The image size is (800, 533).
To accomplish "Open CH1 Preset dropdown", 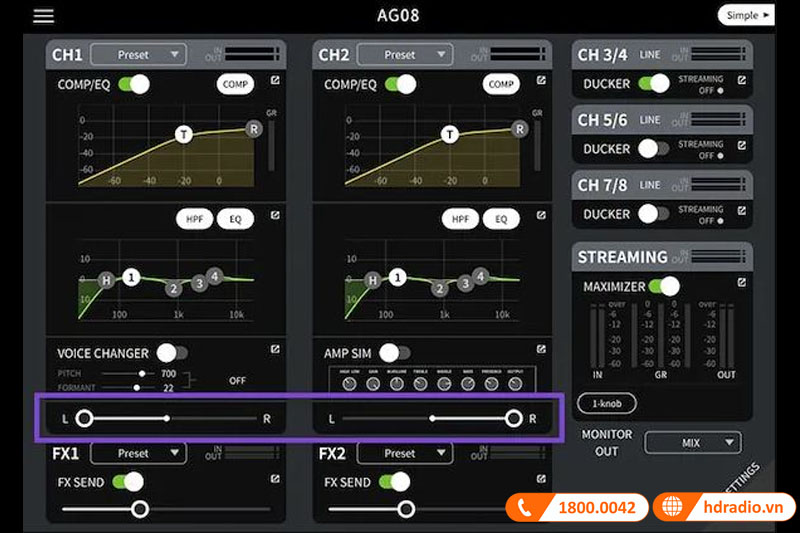I will (138, 55).
